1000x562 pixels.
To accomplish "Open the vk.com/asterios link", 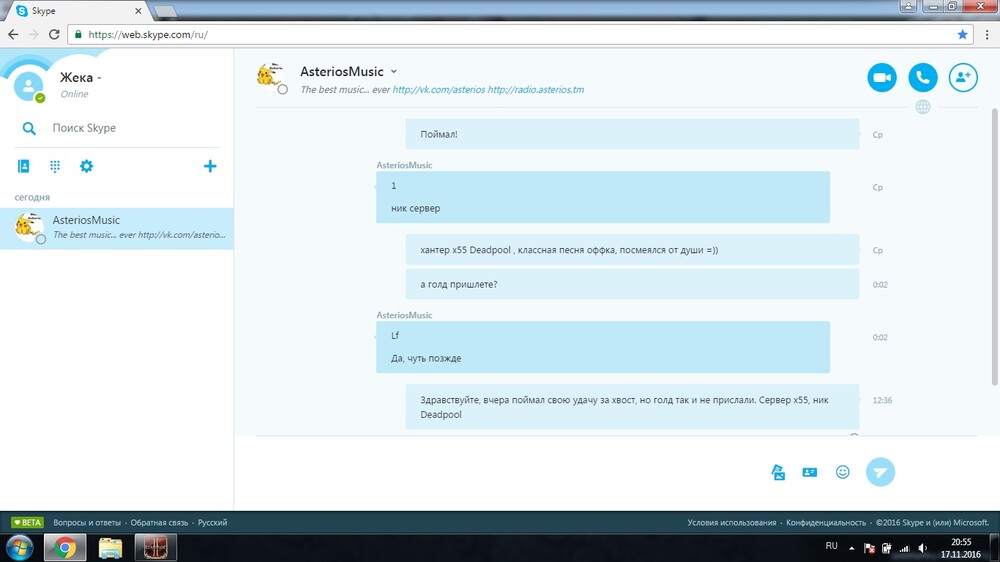I will pyautogui.click(x=439, y=90).
